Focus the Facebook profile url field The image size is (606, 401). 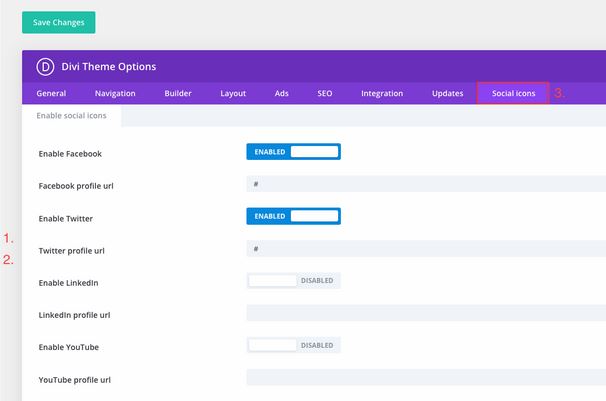click(426, 184)
